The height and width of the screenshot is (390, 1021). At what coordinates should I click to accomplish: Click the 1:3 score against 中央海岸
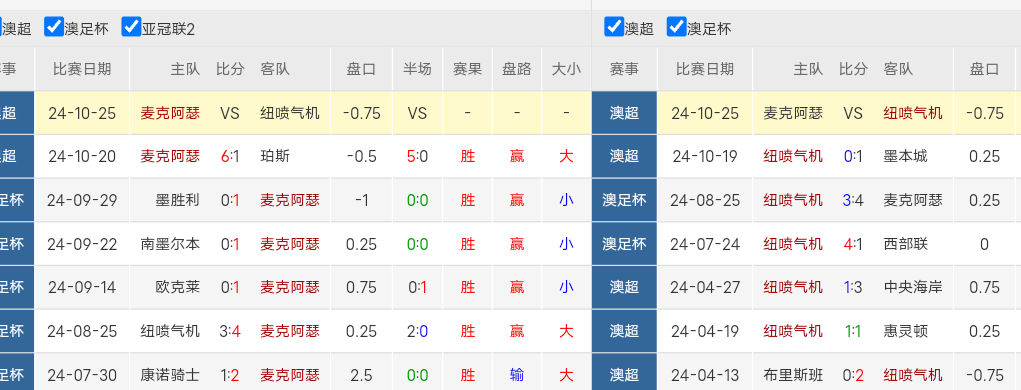(x=853, y=287)
